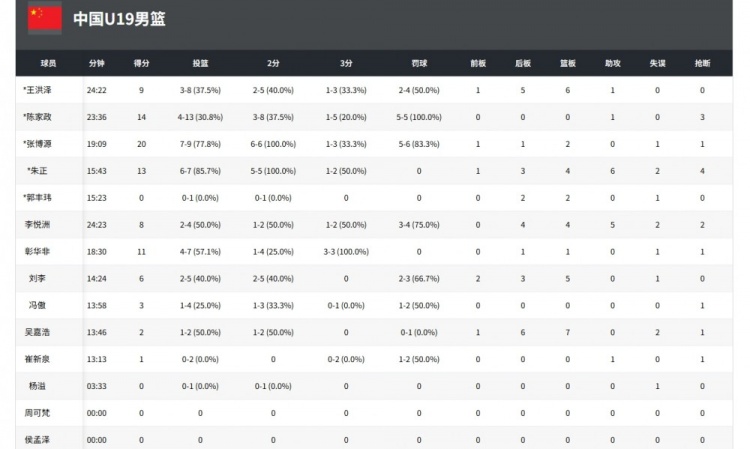Click the China flag icon
Viewport: 750px width, 449px height.
pyautogui.click(x=44, y=18)
